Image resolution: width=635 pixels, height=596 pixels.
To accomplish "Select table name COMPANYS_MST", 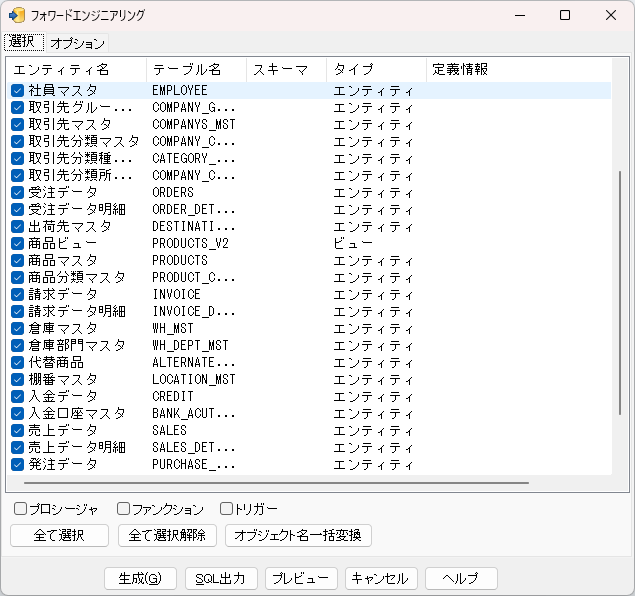I will coord(194,124).
